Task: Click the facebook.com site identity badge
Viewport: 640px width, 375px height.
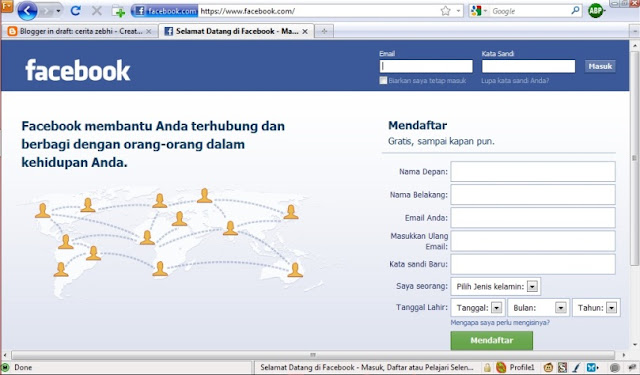Action: 165,11
